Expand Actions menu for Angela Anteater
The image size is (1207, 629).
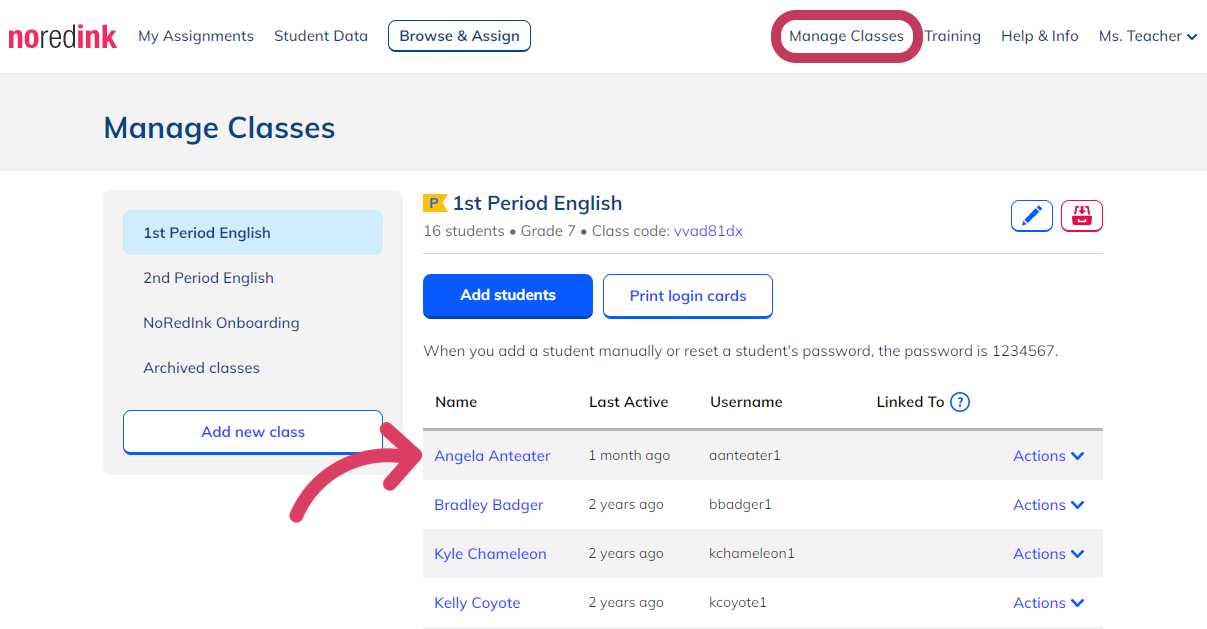[x=1049, y=456]
